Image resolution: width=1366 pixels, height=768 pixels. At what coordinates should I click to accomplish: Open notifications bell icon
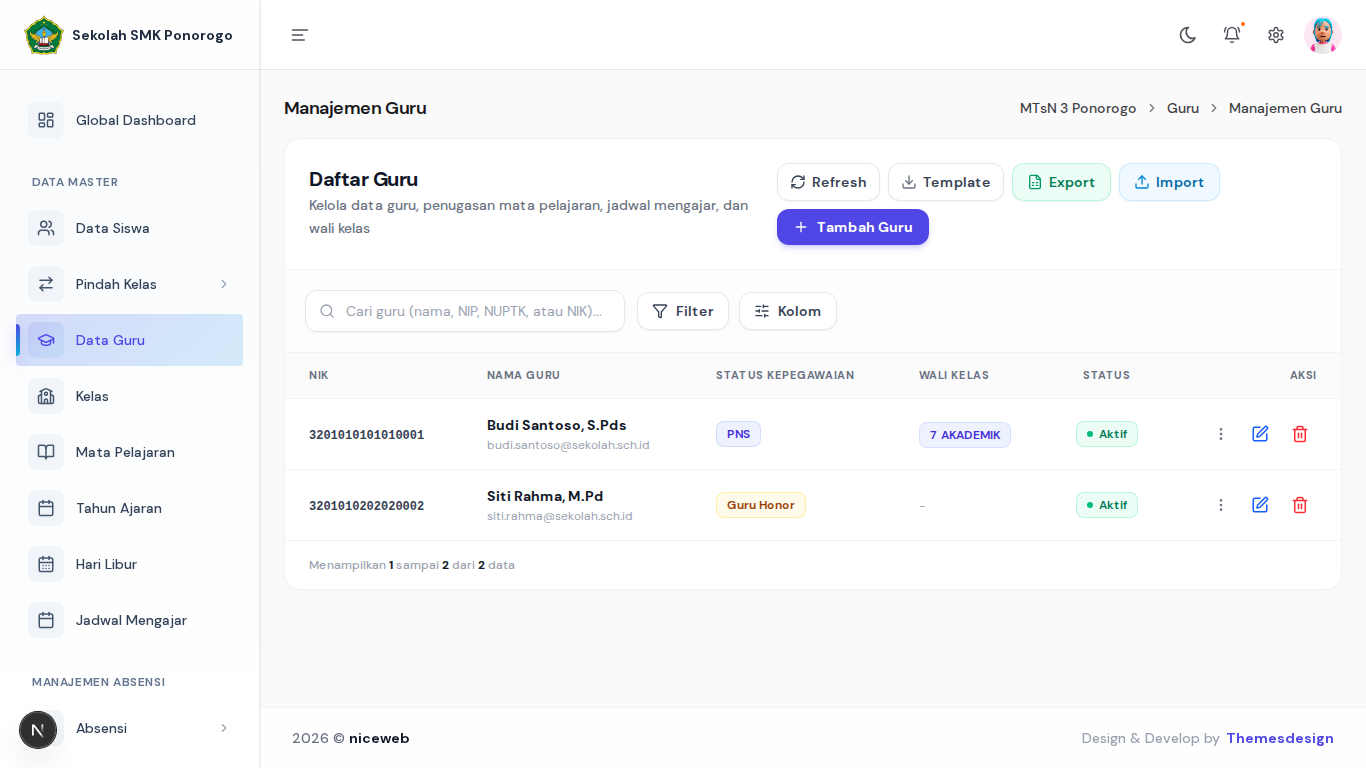(x=1232, y=35)
